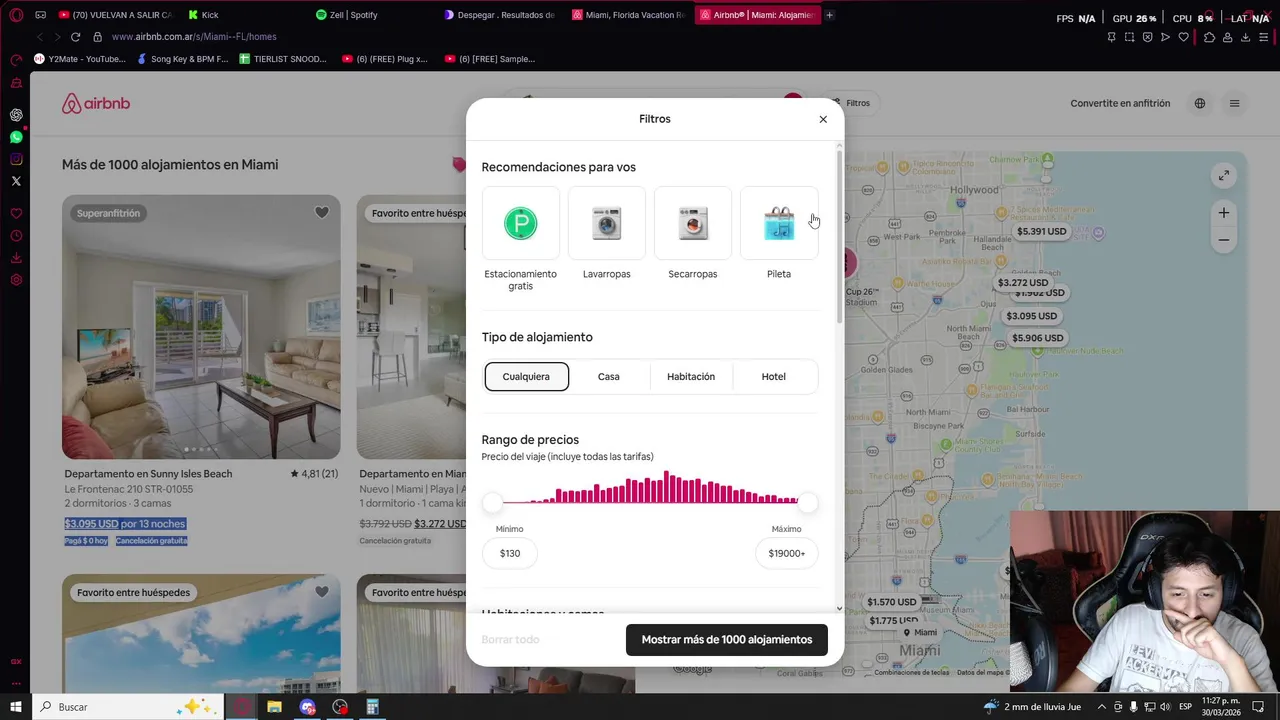Click the Airbnb logo

tap(96, 103)
